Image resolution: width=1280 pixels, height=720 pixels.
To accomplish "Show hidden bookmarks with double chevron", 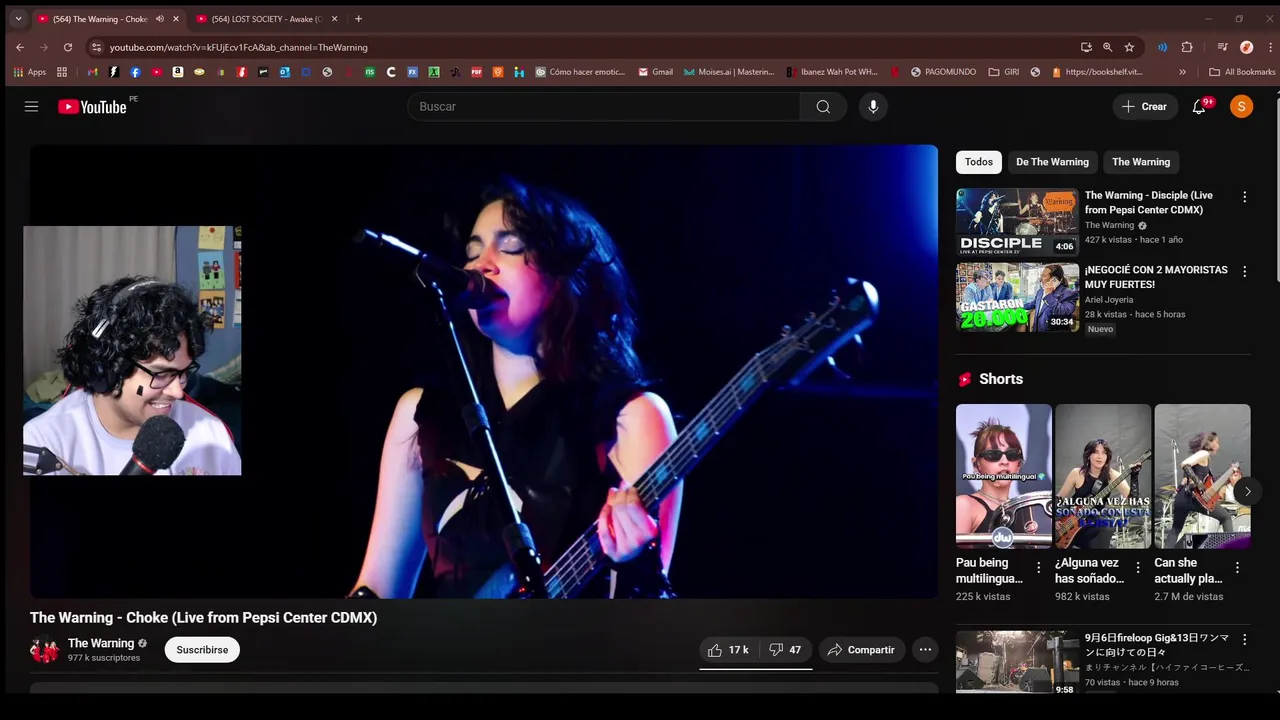I will (1182, 72).
